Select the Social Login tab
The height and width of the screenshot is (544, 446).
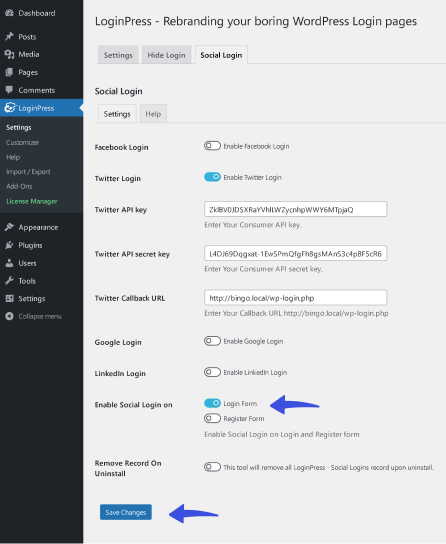[x=221, y=55]
